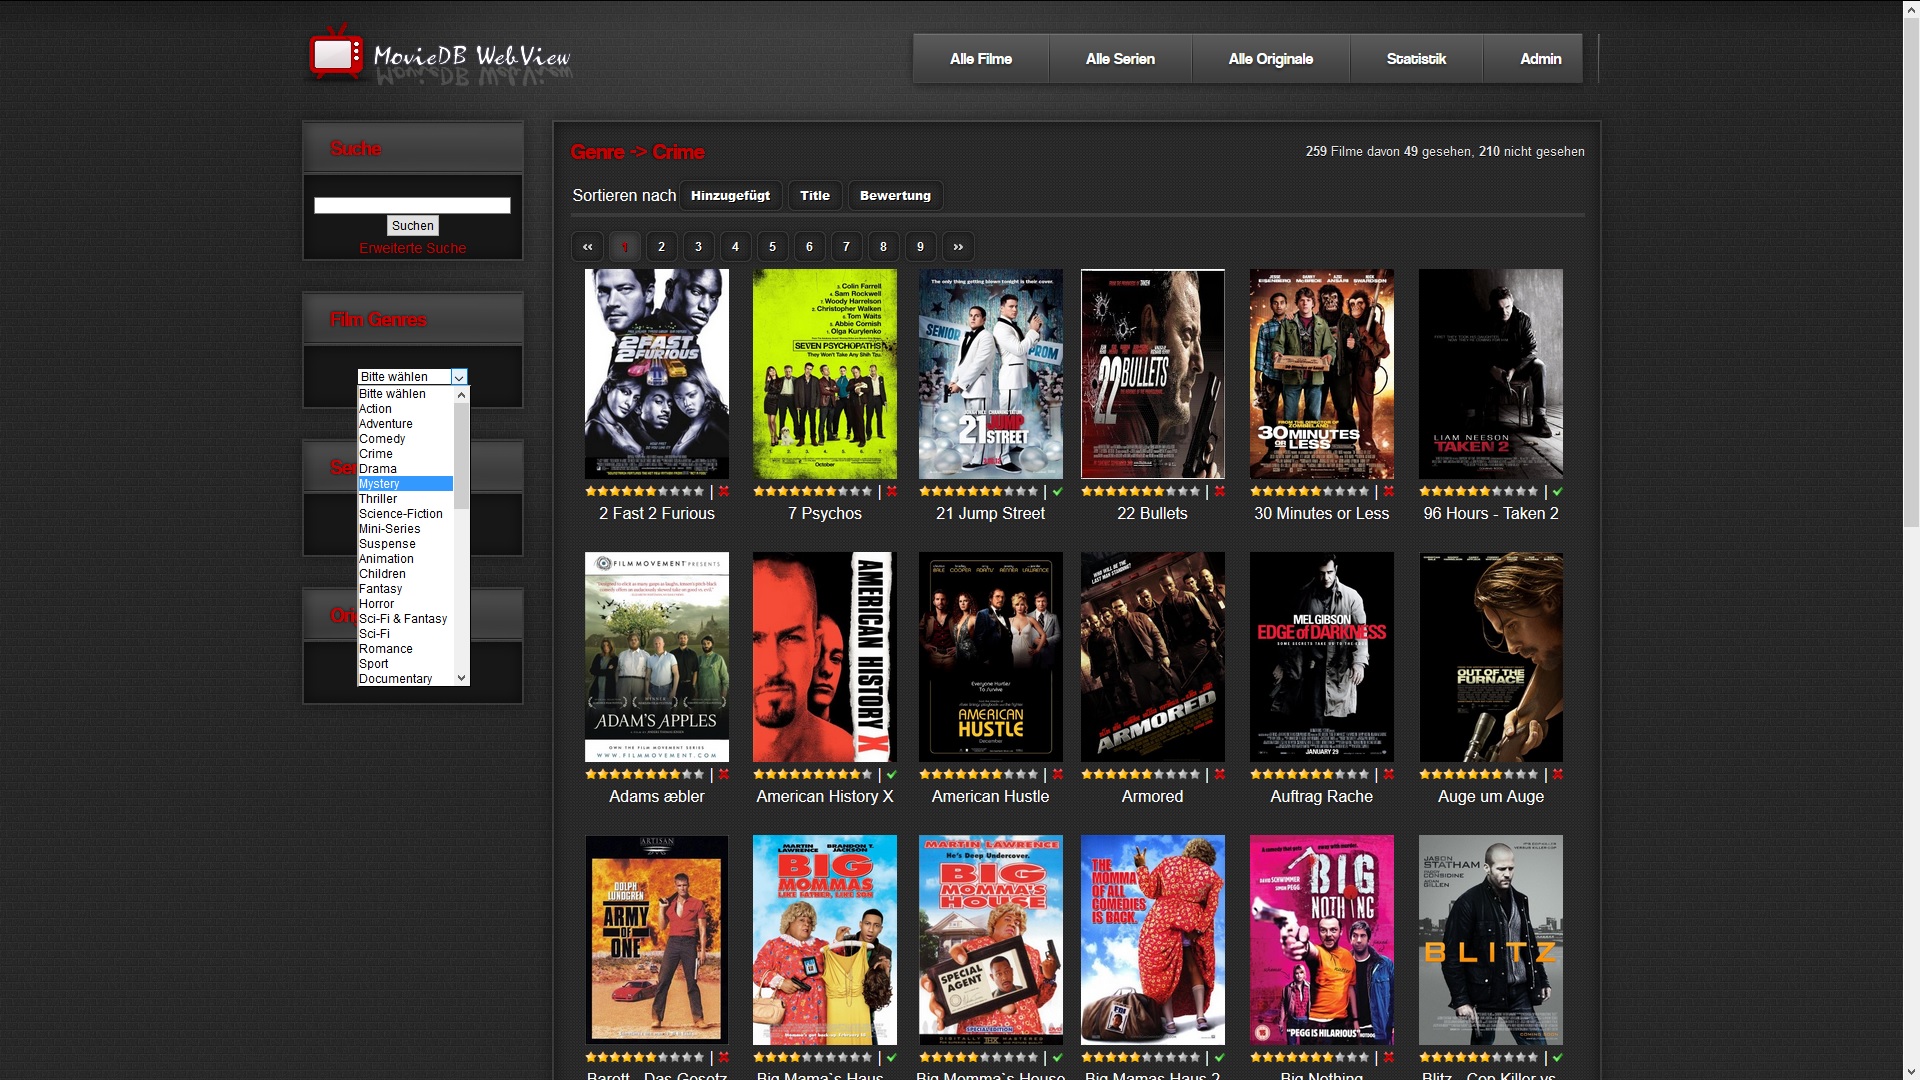Click red X unseen icon under 2 Fast 2 Furious

pyautogui.click(x=724, y=491)
